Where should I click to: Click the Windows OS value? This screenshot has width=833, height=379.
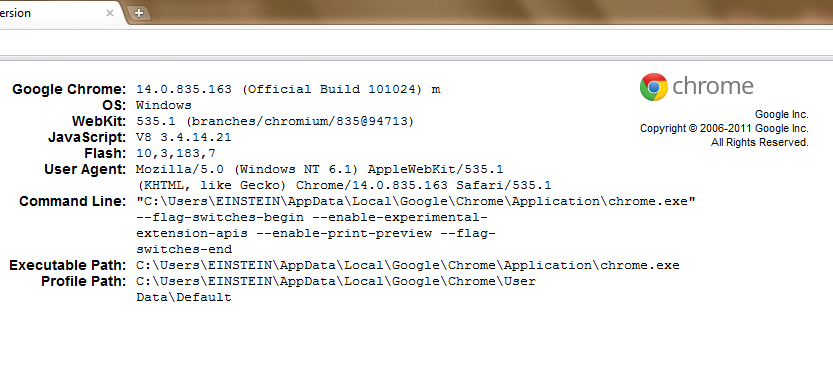164,105
